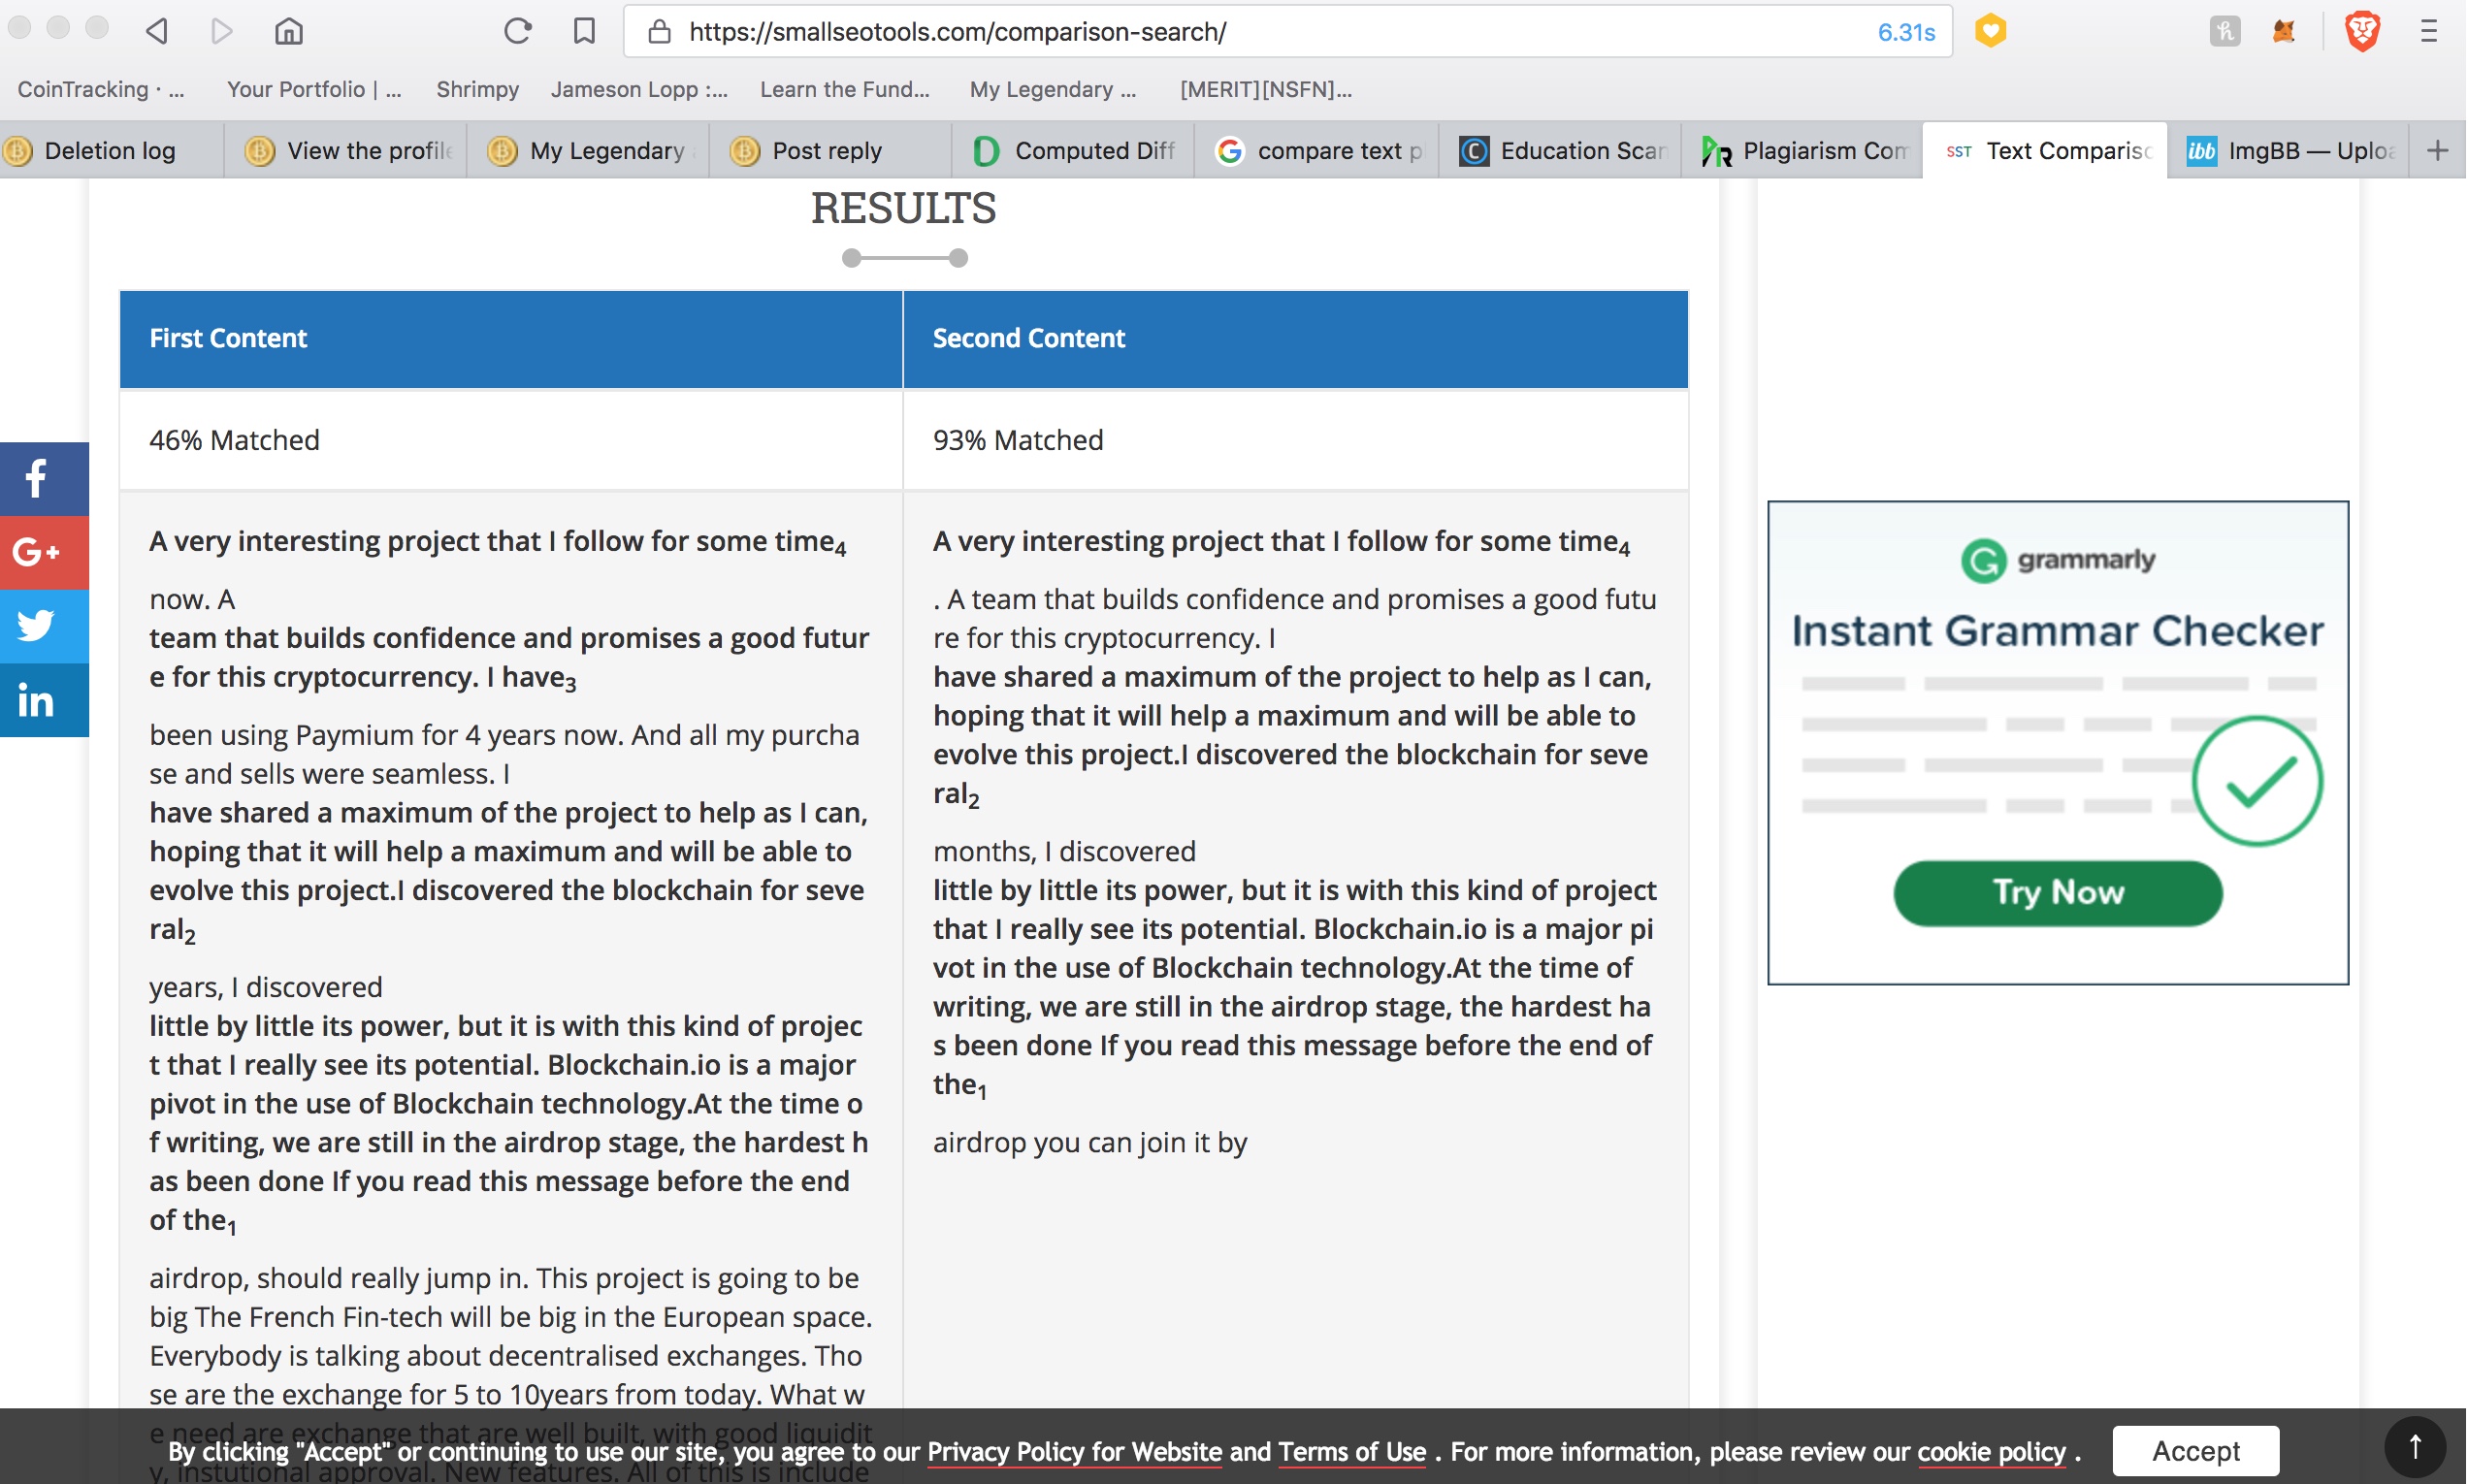Open the yellow shield extension icon
The width and height of the screenshot is (2468, 1484).
pos(1990,31)
